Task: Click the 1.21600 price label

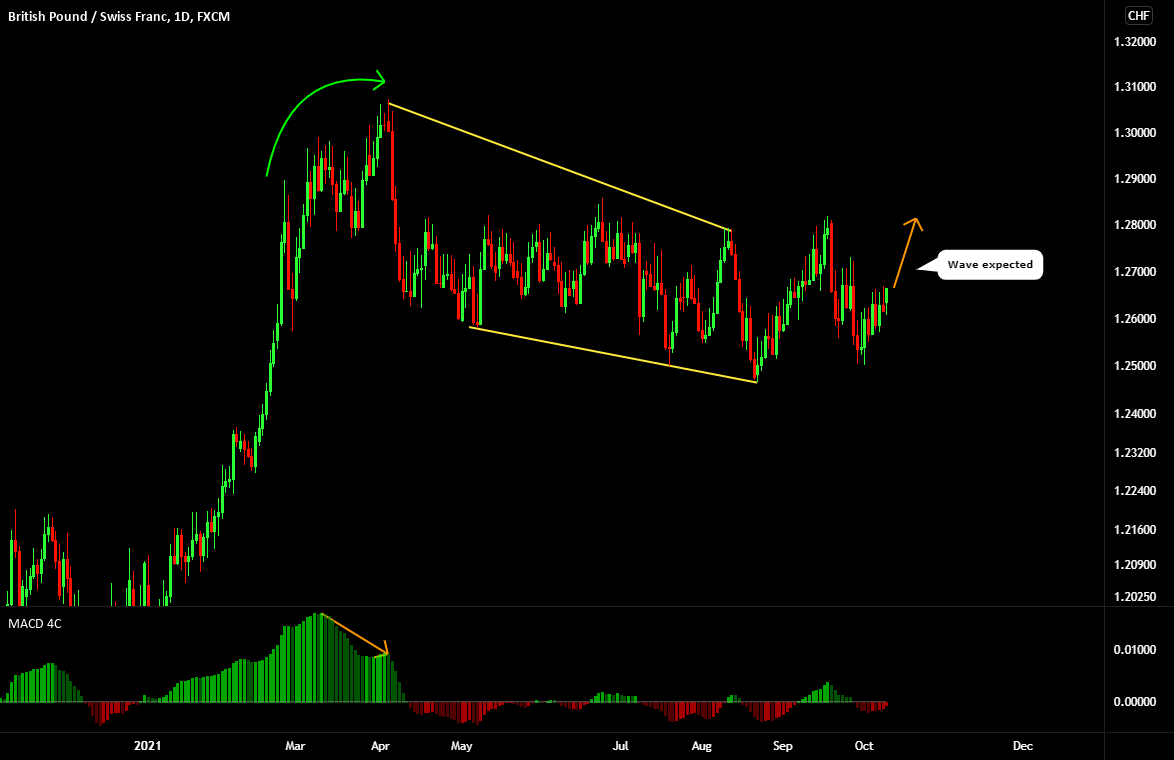Action: tap(1134, 529)
